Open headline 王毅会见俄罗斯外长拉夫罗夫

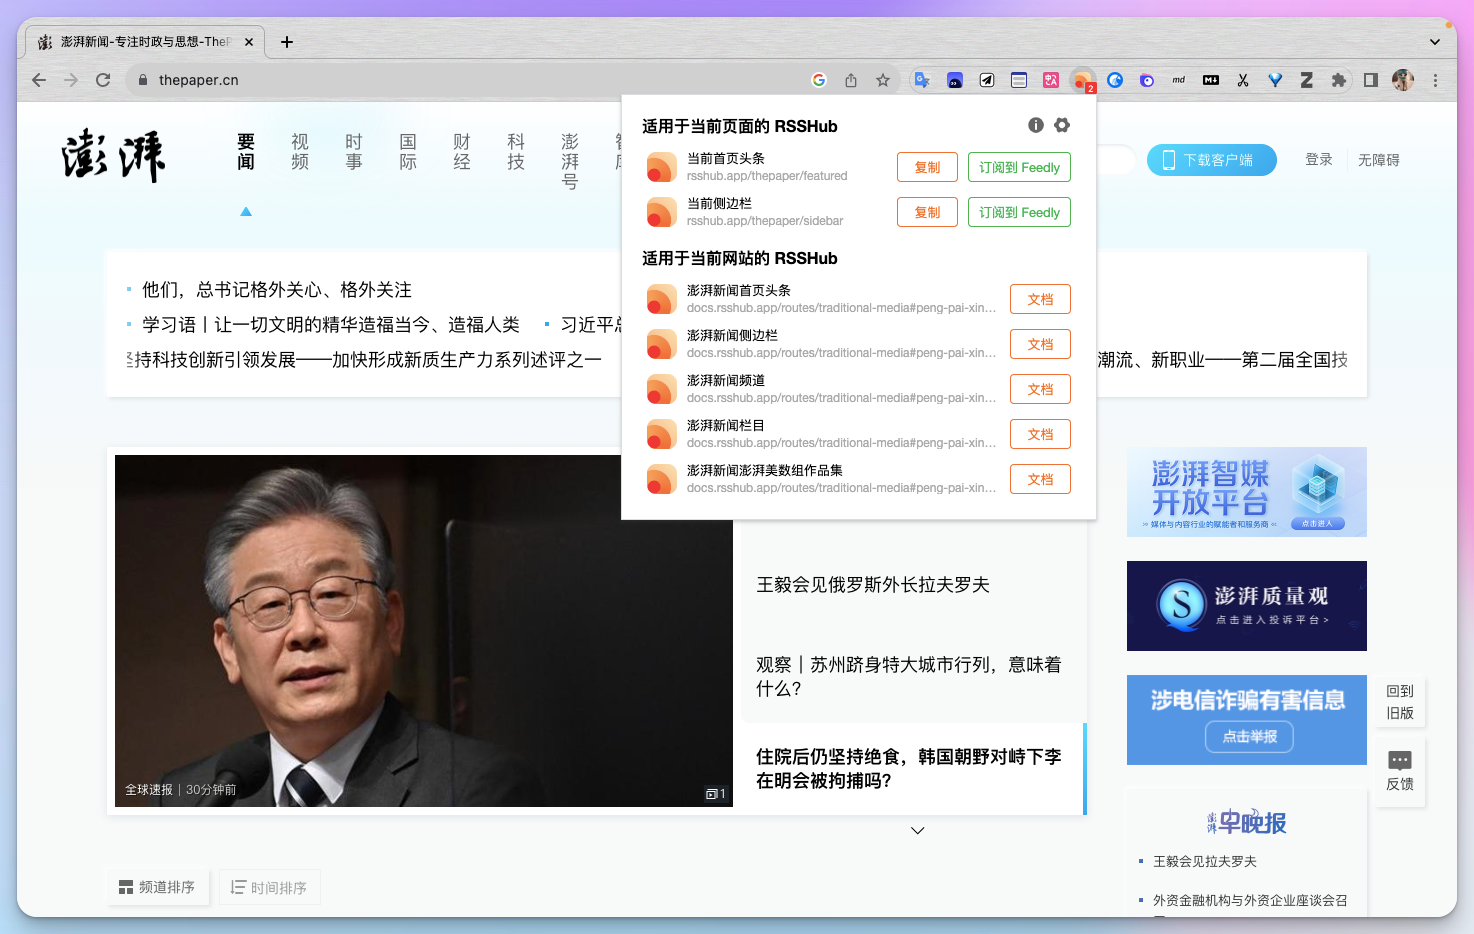[x=873, y=585]
